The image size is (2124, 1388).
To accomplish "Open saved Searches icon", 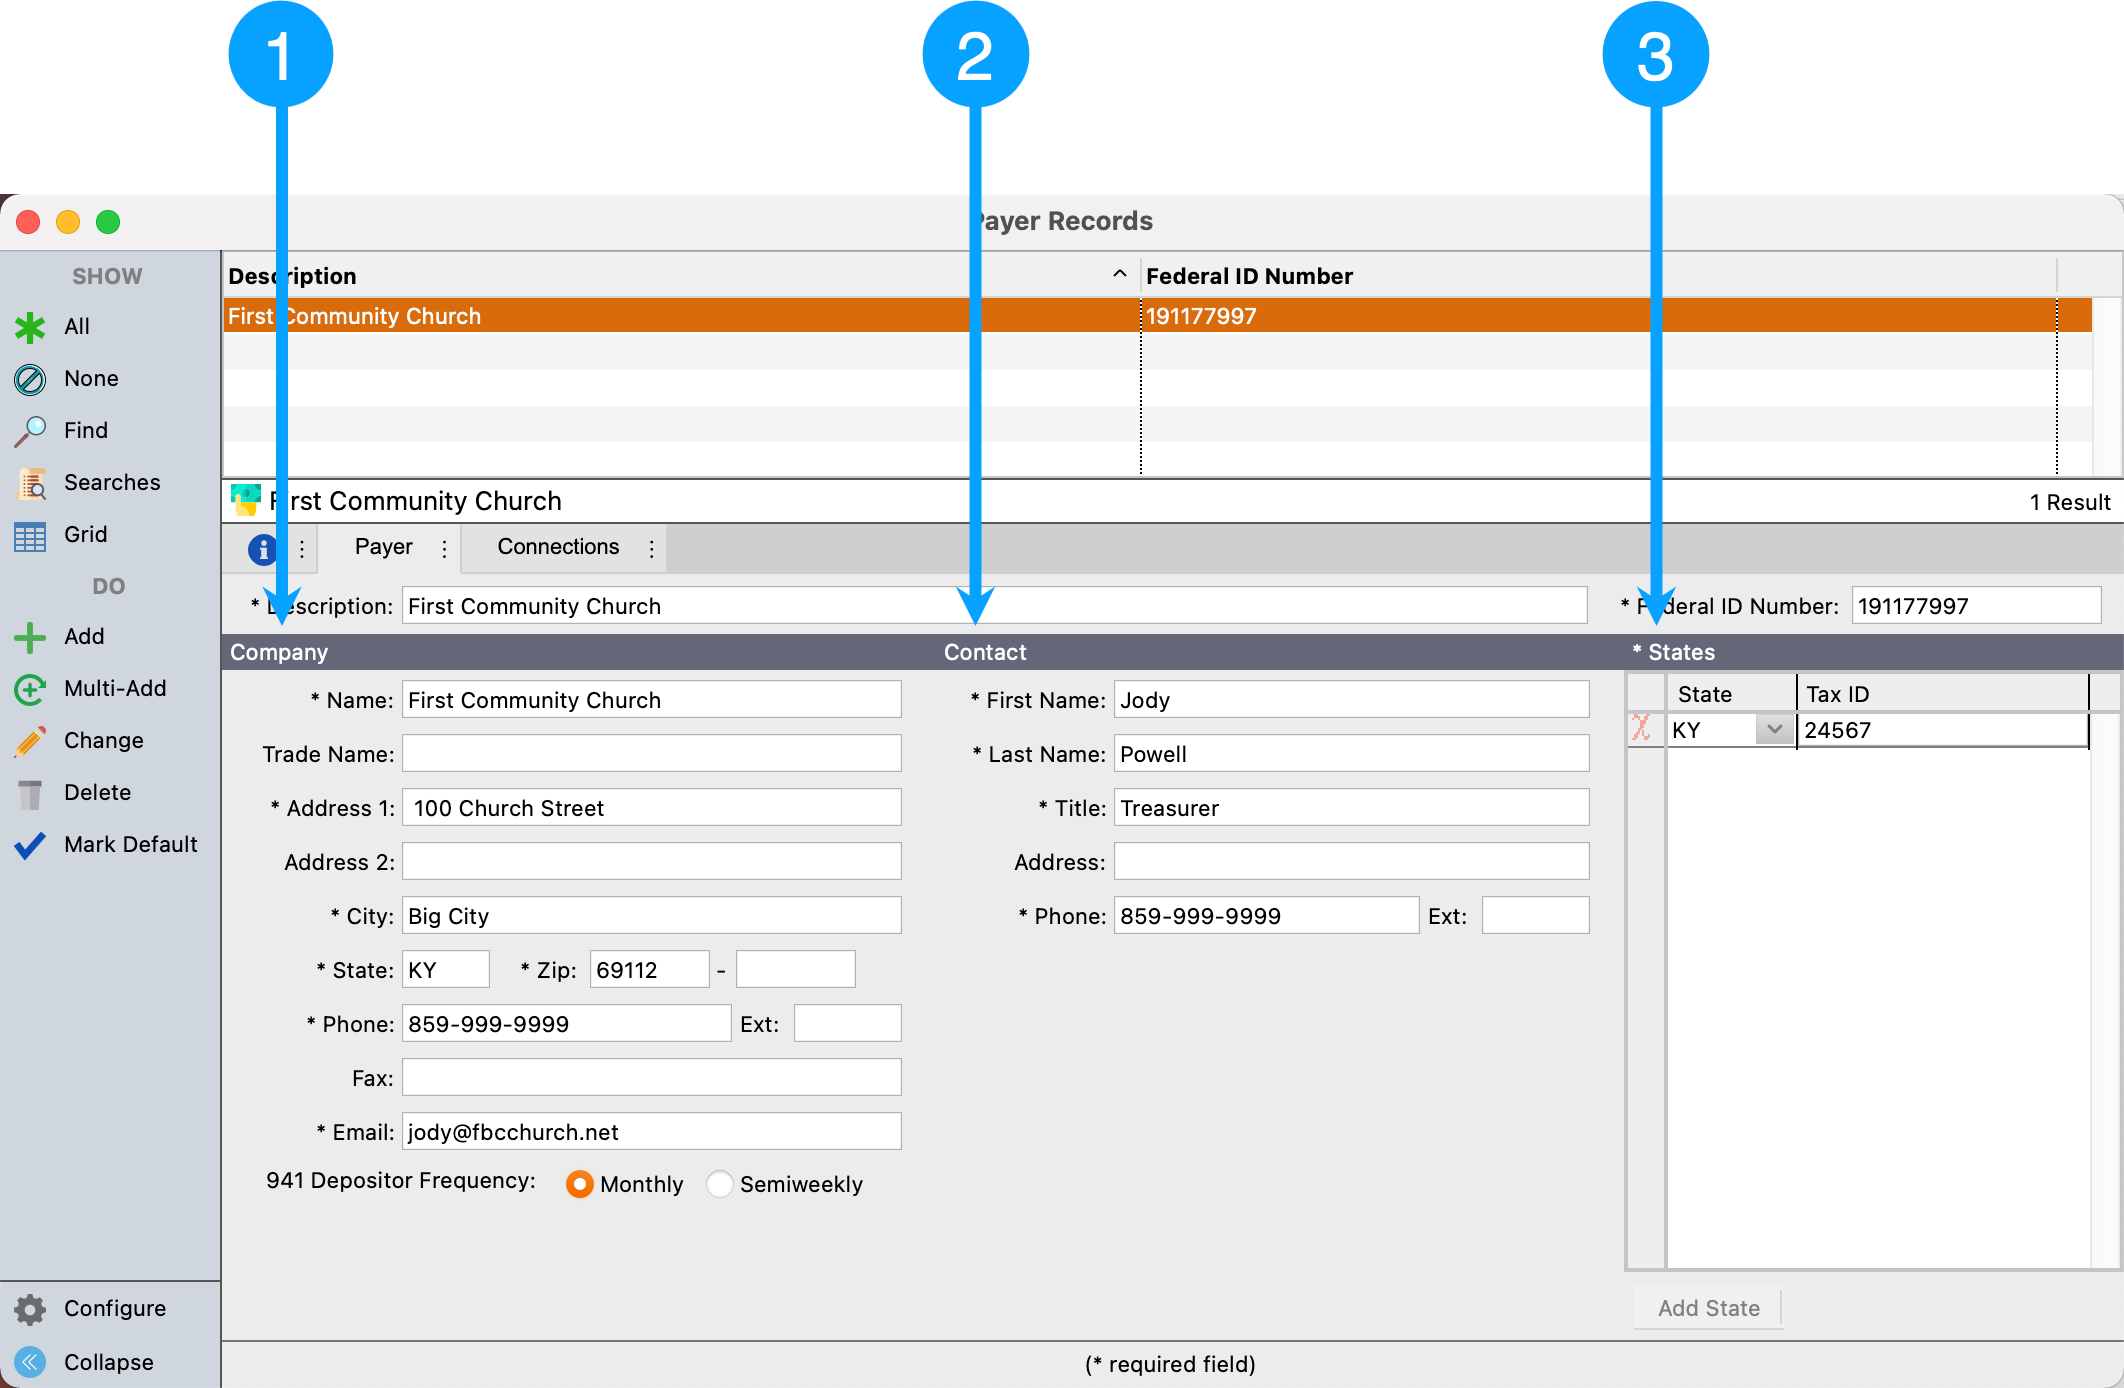I will (30, 483).
